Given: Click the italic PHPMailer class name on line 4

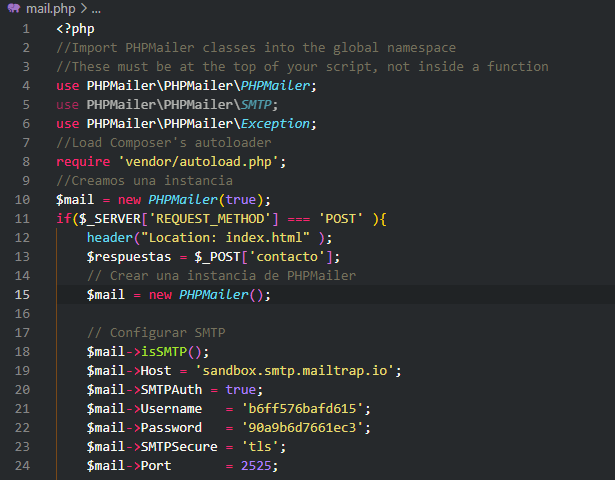Looking at the screenshot, I should coord(275,86).
